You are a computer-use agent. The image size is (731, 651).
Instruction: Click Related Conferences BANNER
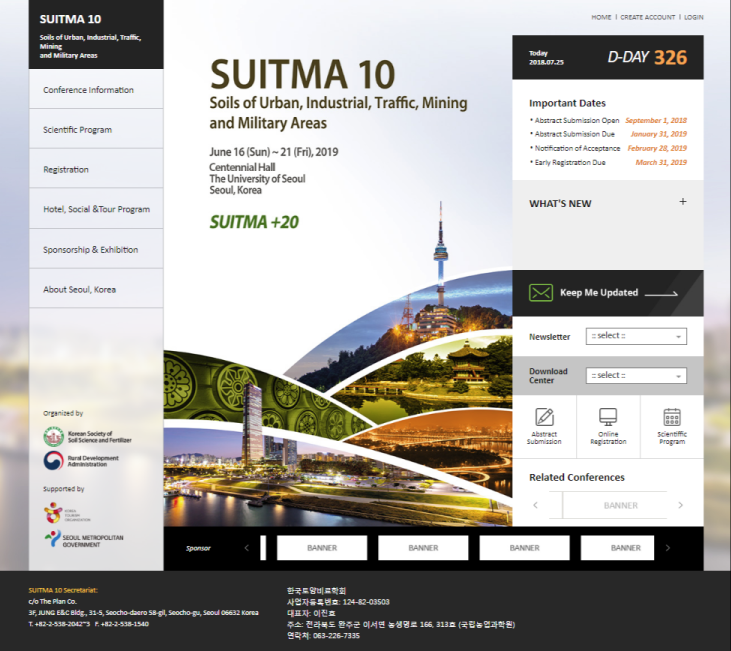pos(615,505)
